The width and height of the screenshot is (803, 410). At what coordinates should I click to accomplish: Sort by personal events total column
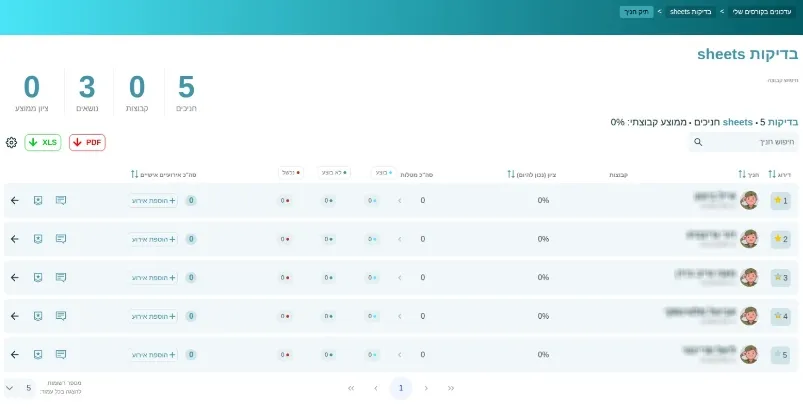point(134,174)
